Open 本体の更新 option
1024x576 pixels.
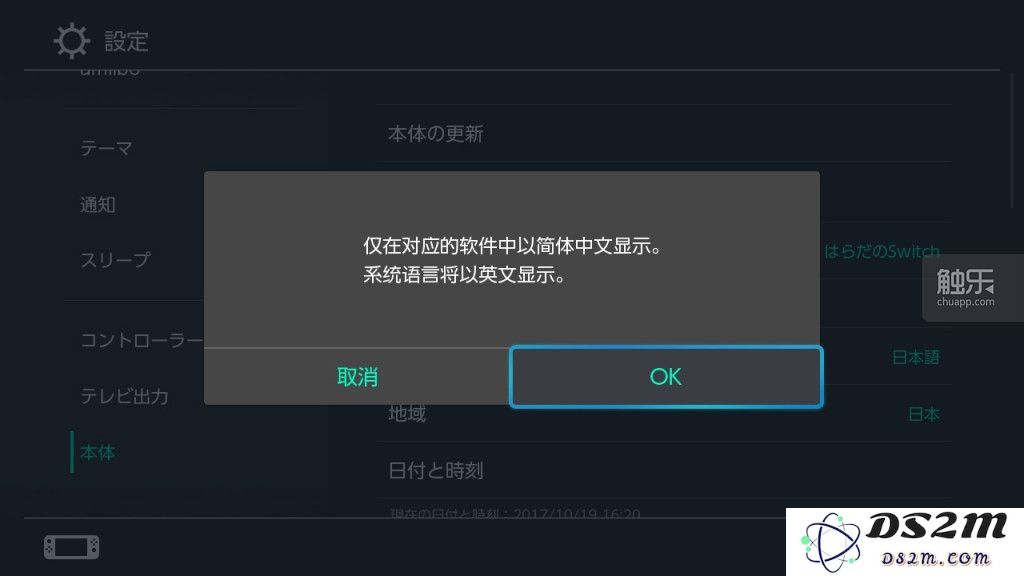(x=663, y=134)
